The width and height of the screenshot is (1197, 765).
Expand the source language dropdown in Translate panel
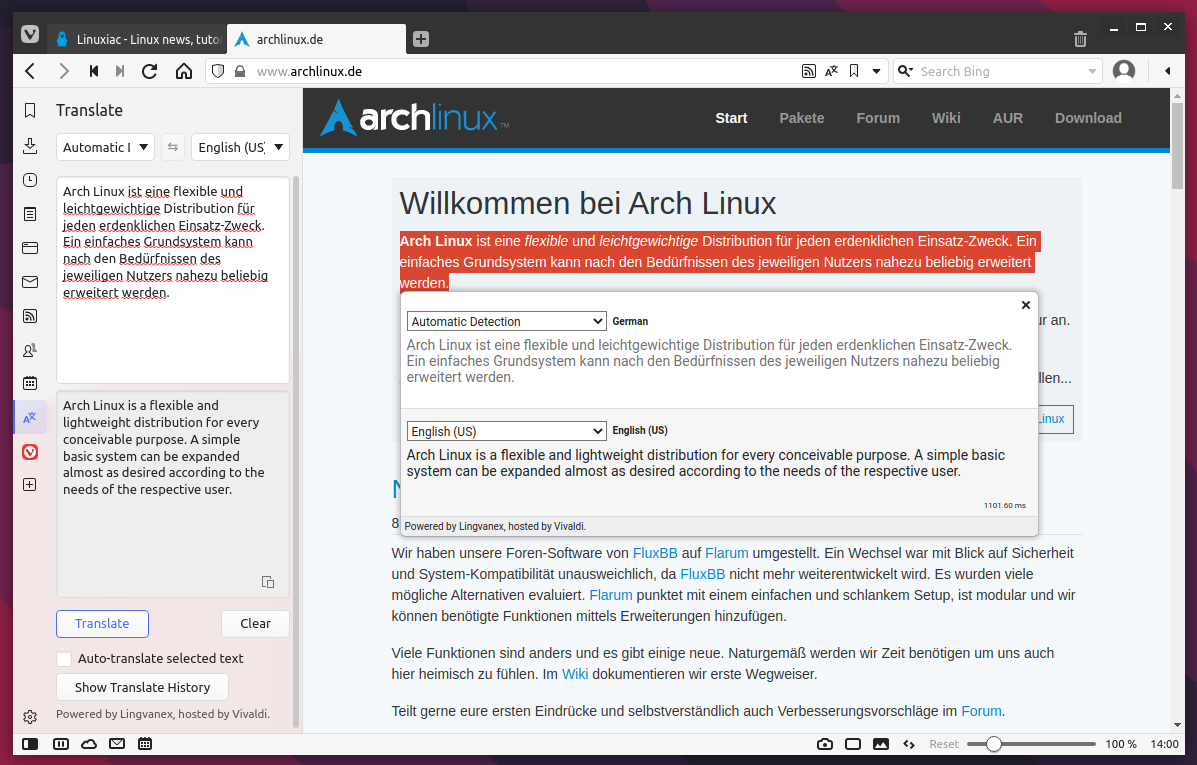(105, 147)
